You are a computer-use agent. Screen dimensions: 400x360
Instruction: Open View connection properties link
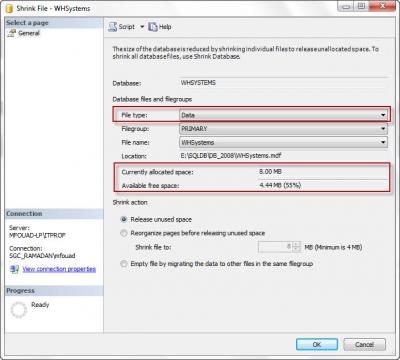(59, 269)
